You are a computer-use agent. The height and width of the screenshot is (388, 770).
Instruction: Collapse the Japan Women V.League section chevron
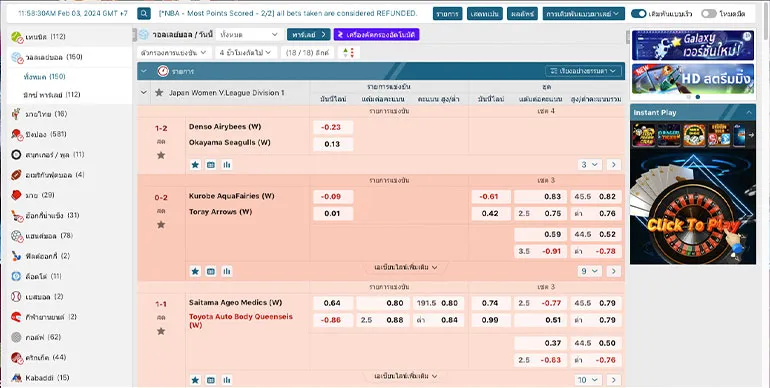[x=143, y=92]
